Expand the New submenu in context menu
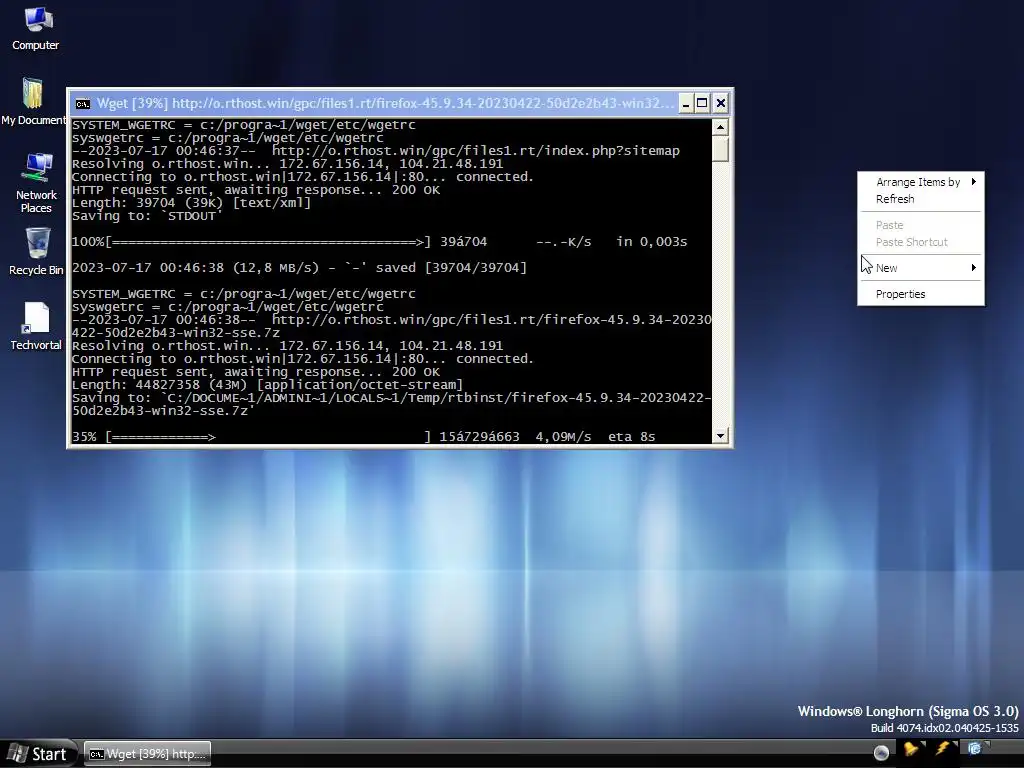 click(x=921, y=268)
